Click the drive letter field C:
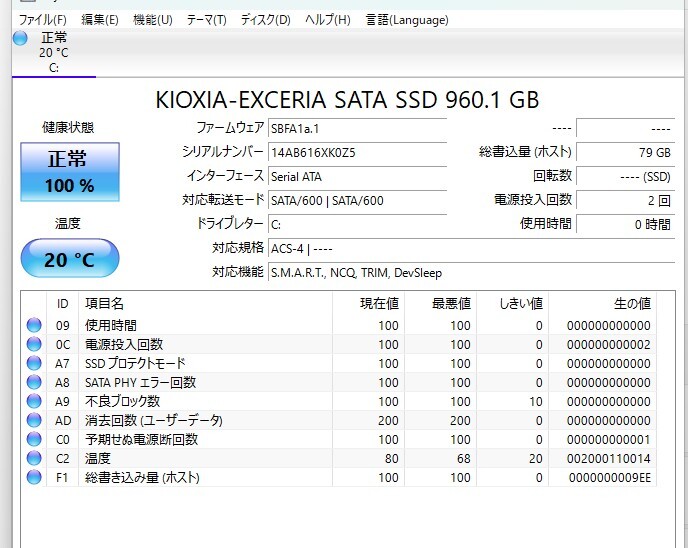The height and width of the screenshot is (548, 688). [357, 225]
